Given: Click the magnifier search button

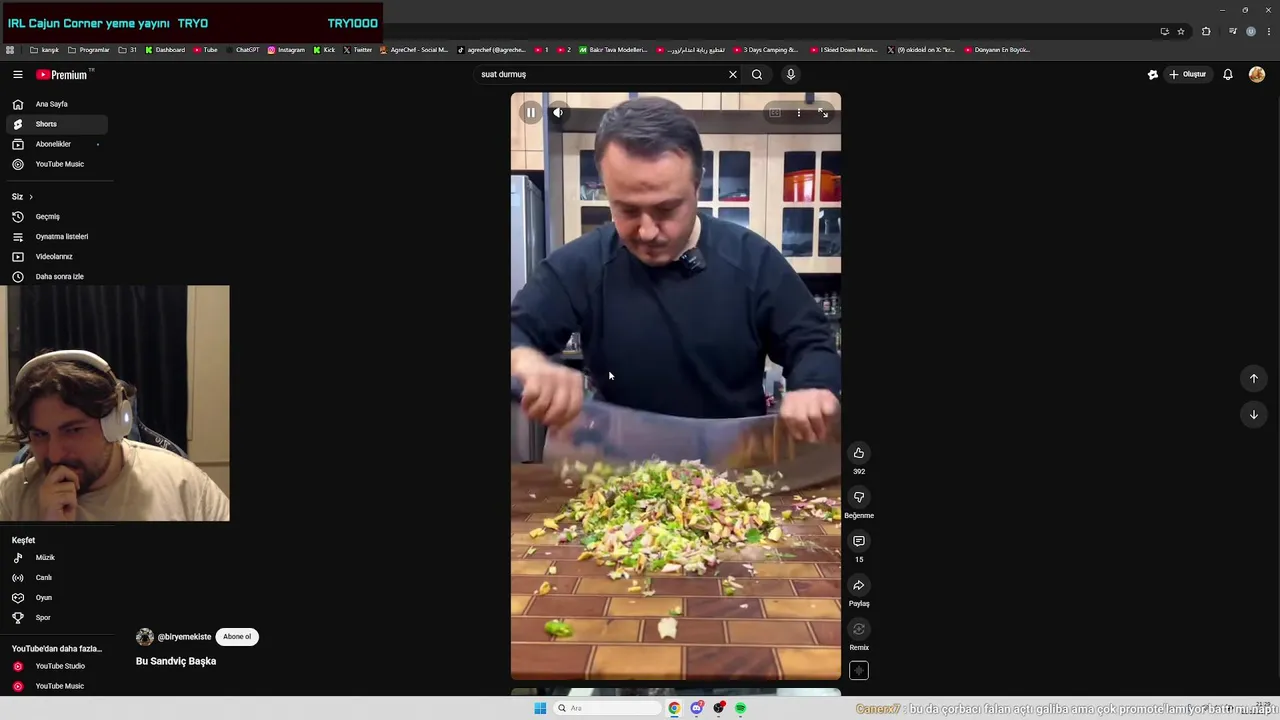Looking at the screenshot, I should 757,74.
